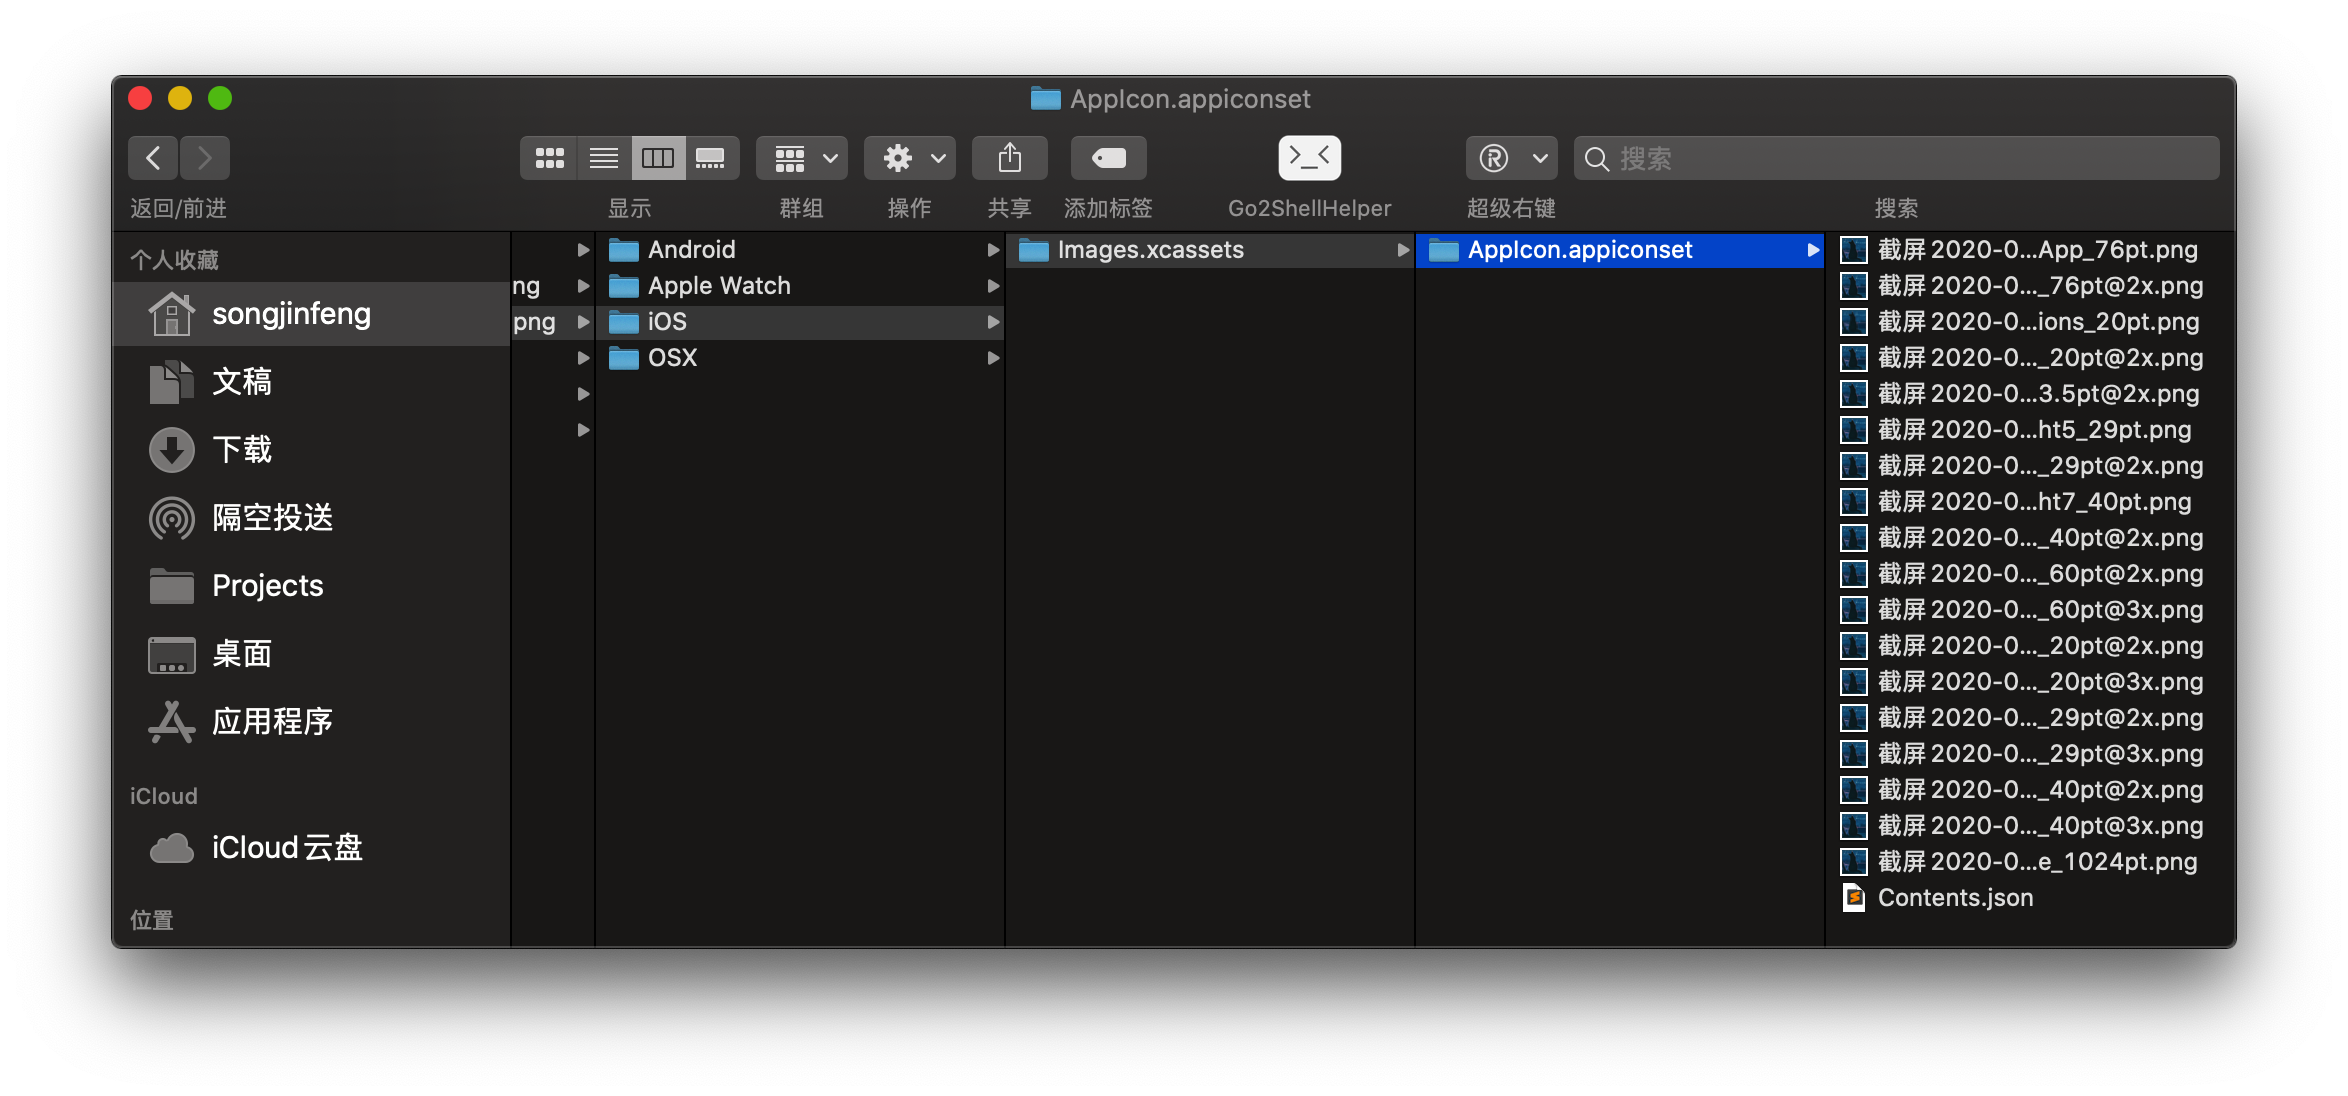Image resolution: width=2348 pixels, height=1096 pixels.
Task: Switch to list view mode
Action: 603,158
